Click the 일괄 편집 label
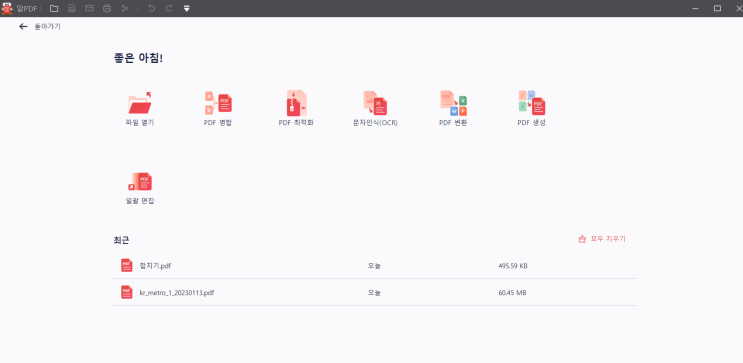Image resolution: width=743 pixels, height=363 pixels. pos(140,201)
